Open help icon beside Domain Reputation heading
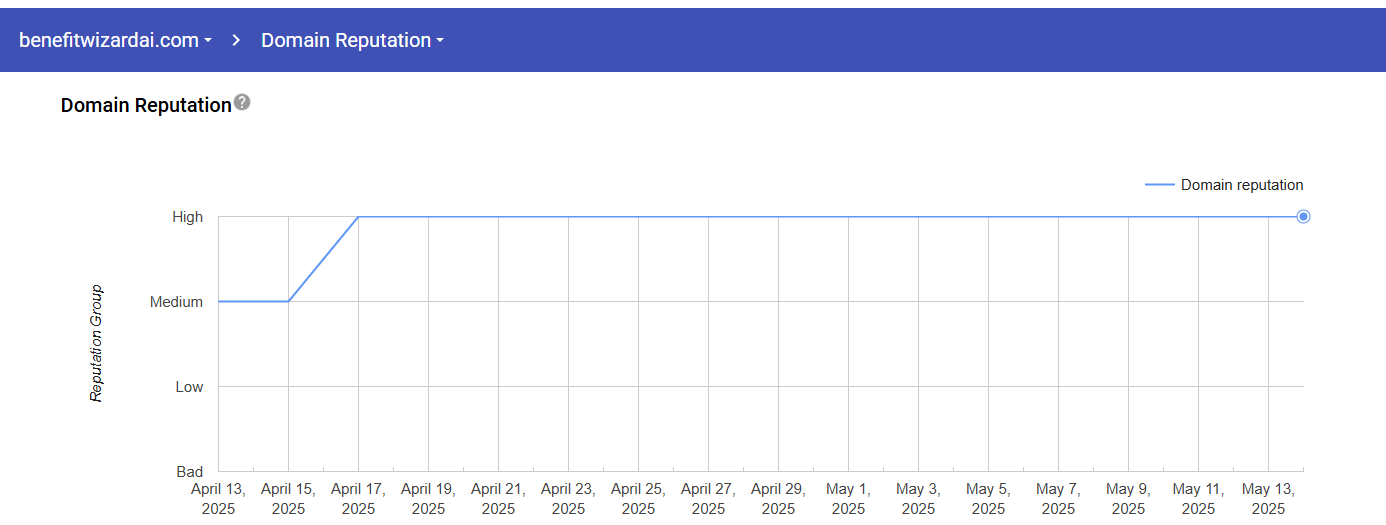 pyautogui.click(x=242, y=103)
